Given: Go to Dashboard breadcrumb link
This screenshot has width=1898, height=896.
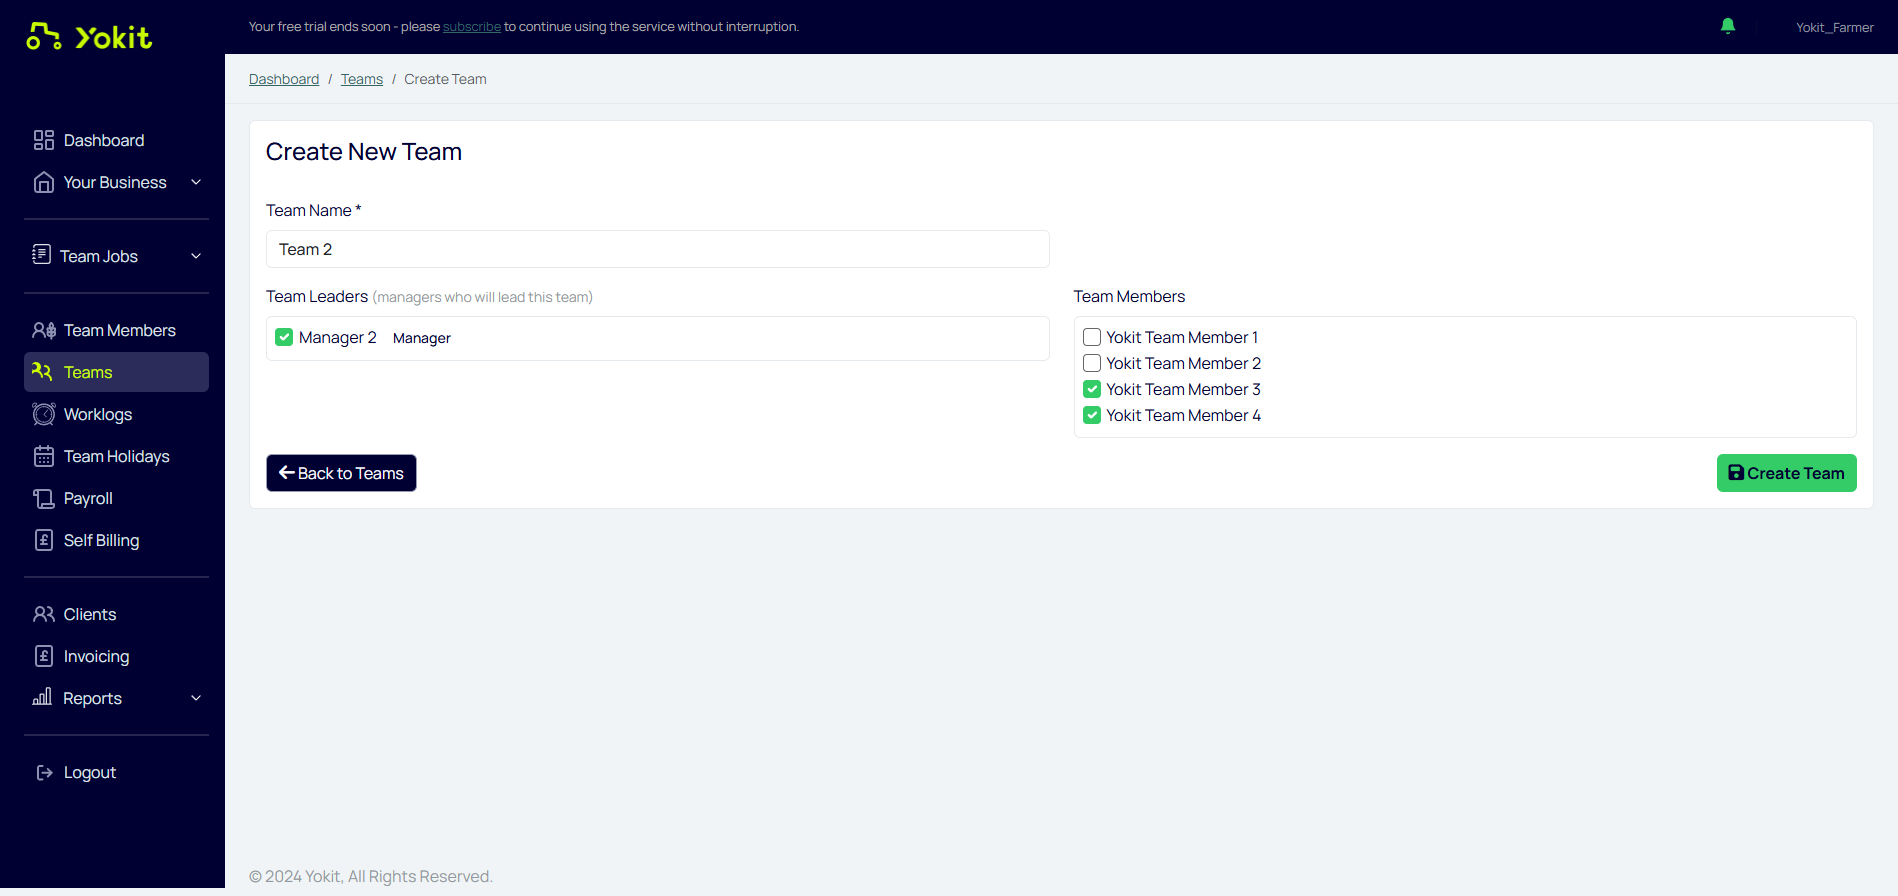Looking at the screenshot, I should point(284,79).
